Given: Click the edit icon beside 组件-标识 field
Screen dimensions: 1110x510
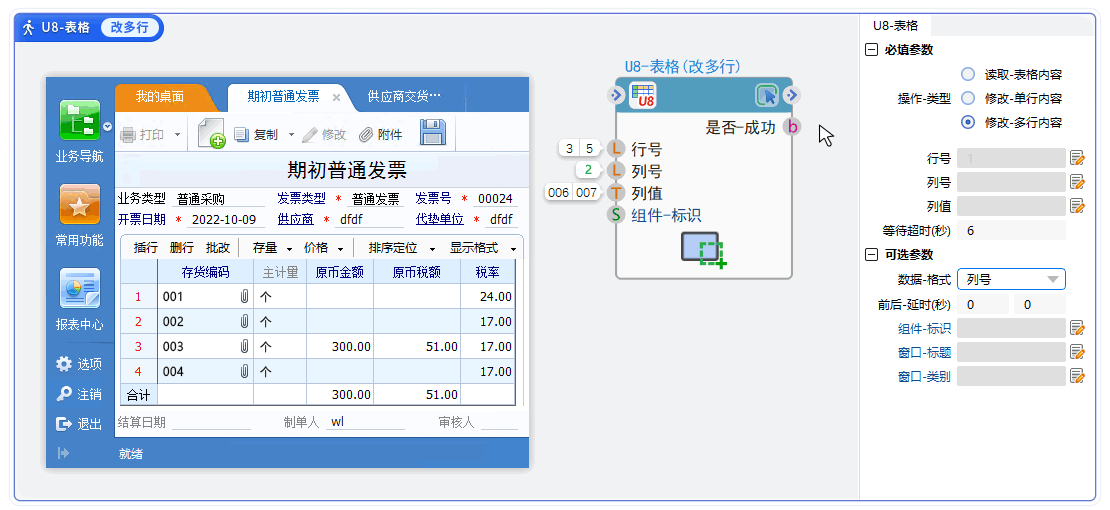Looking at the screenshot, I should pos(1077,327).
